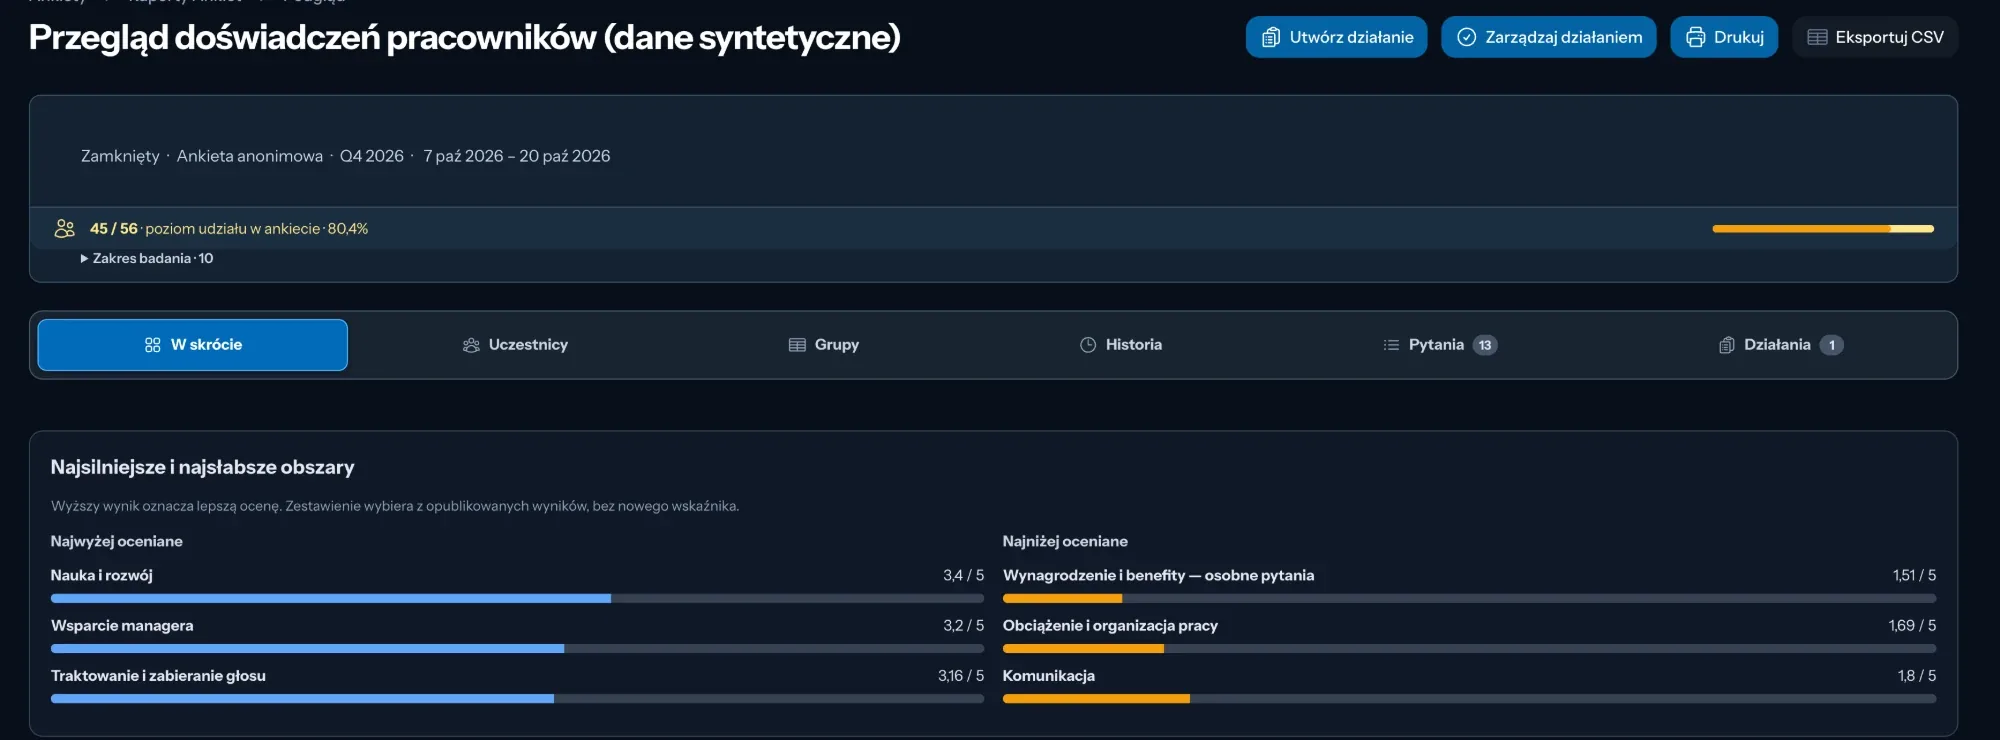Click the badge 1 on Działania
The height and width of the screenshot is (740, 2000).
(1832, 345)
